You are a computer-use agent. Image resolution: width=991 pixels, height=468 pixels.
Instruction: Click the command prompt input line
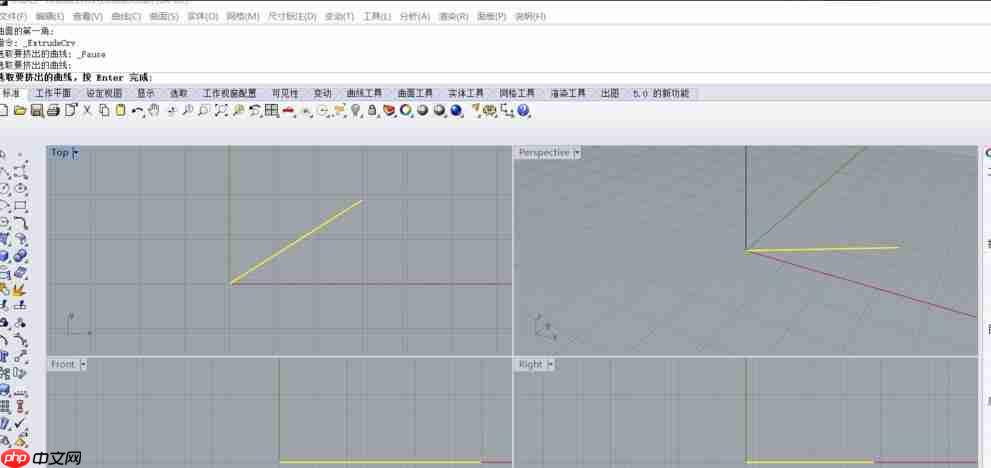click(x=496, y=77)
